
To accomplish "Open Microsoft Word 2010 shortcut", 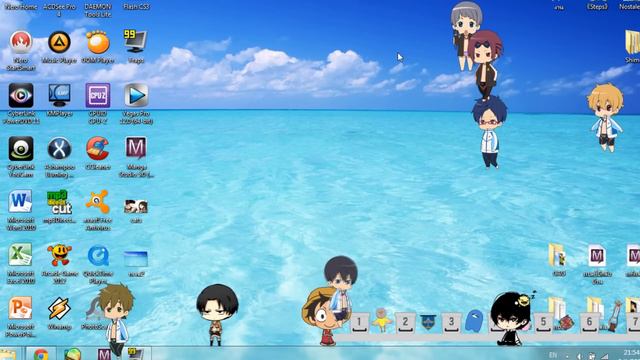I will pyautogui.click(x=20, y=201).
